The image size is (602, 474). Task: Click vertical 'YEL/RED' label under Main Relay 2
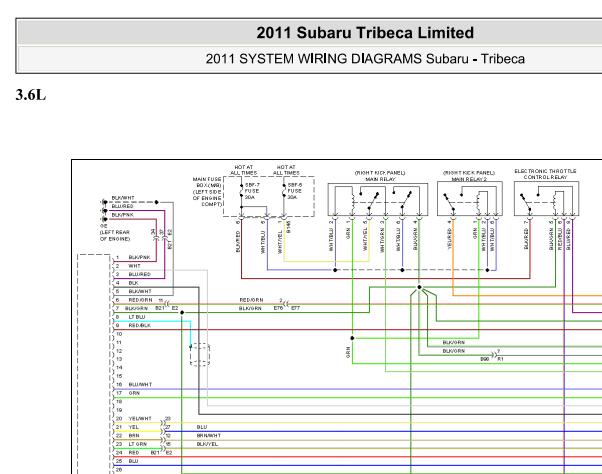click(x=450, y=238)
